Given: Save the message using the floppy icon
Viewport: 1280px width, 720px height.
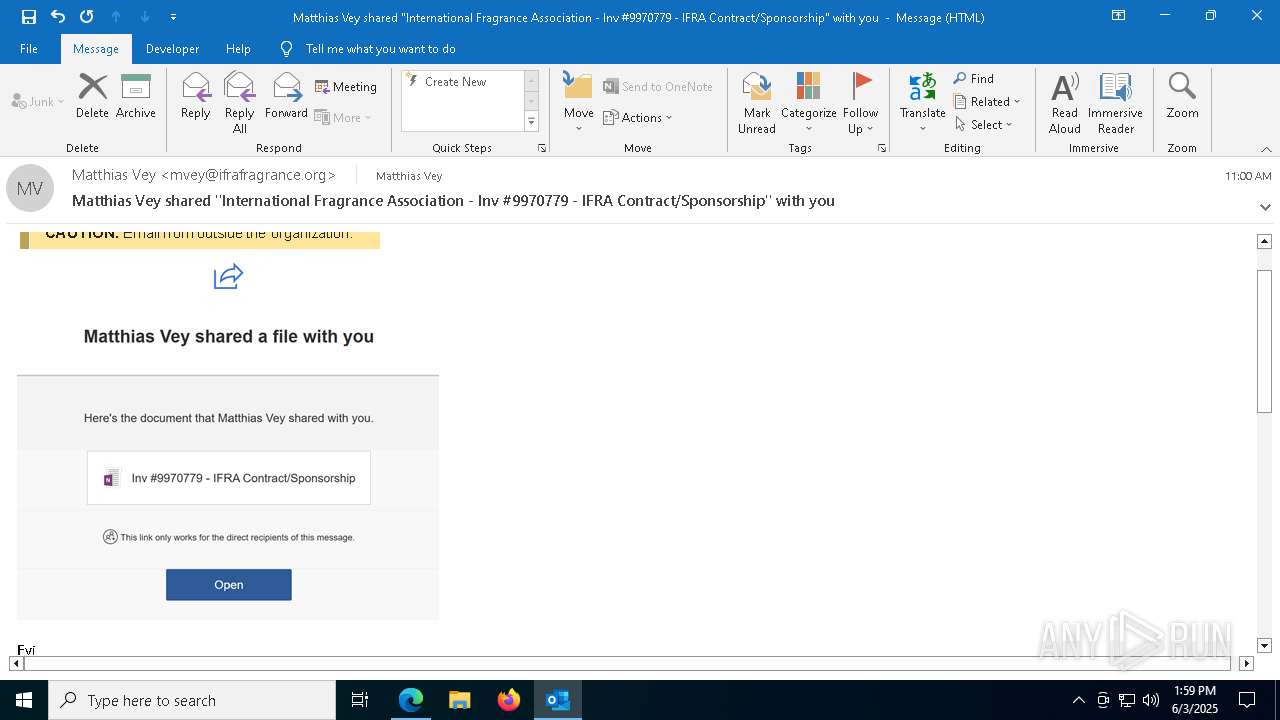Looking at the screenshot, I should coord(28,16).
